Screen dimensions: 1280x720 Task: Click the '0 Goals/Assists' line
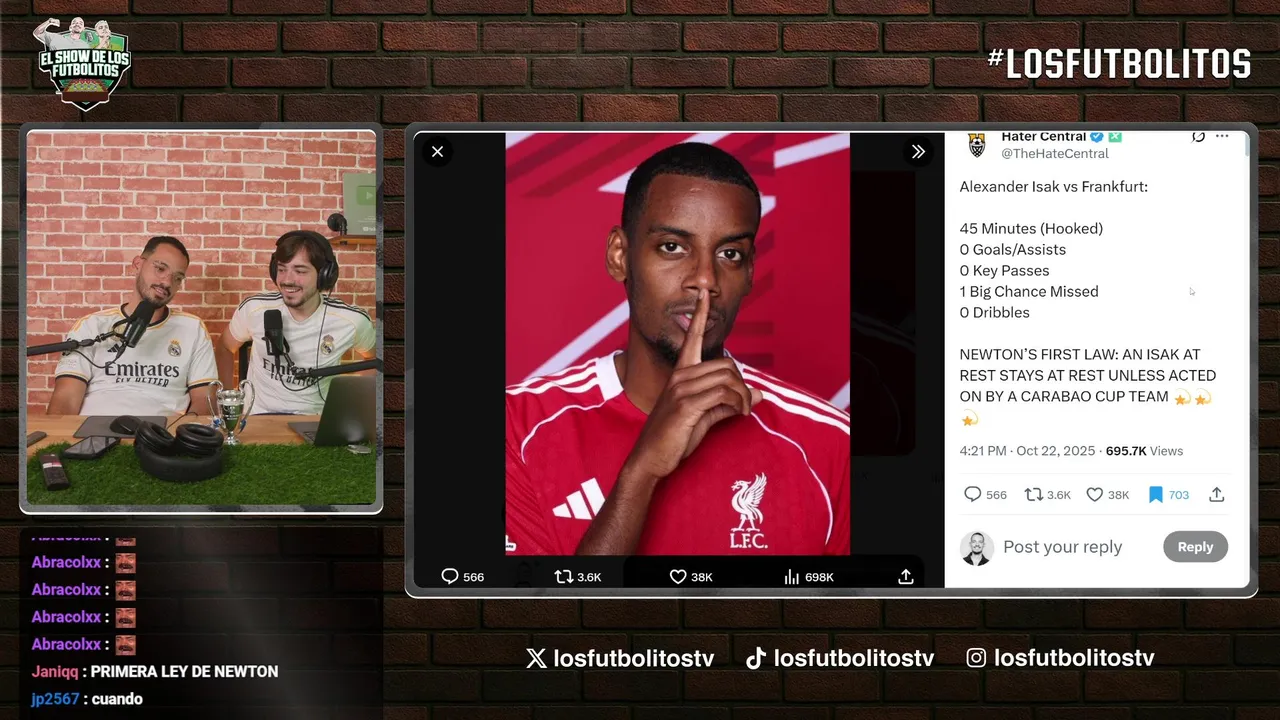click(x=1012, y=250)
